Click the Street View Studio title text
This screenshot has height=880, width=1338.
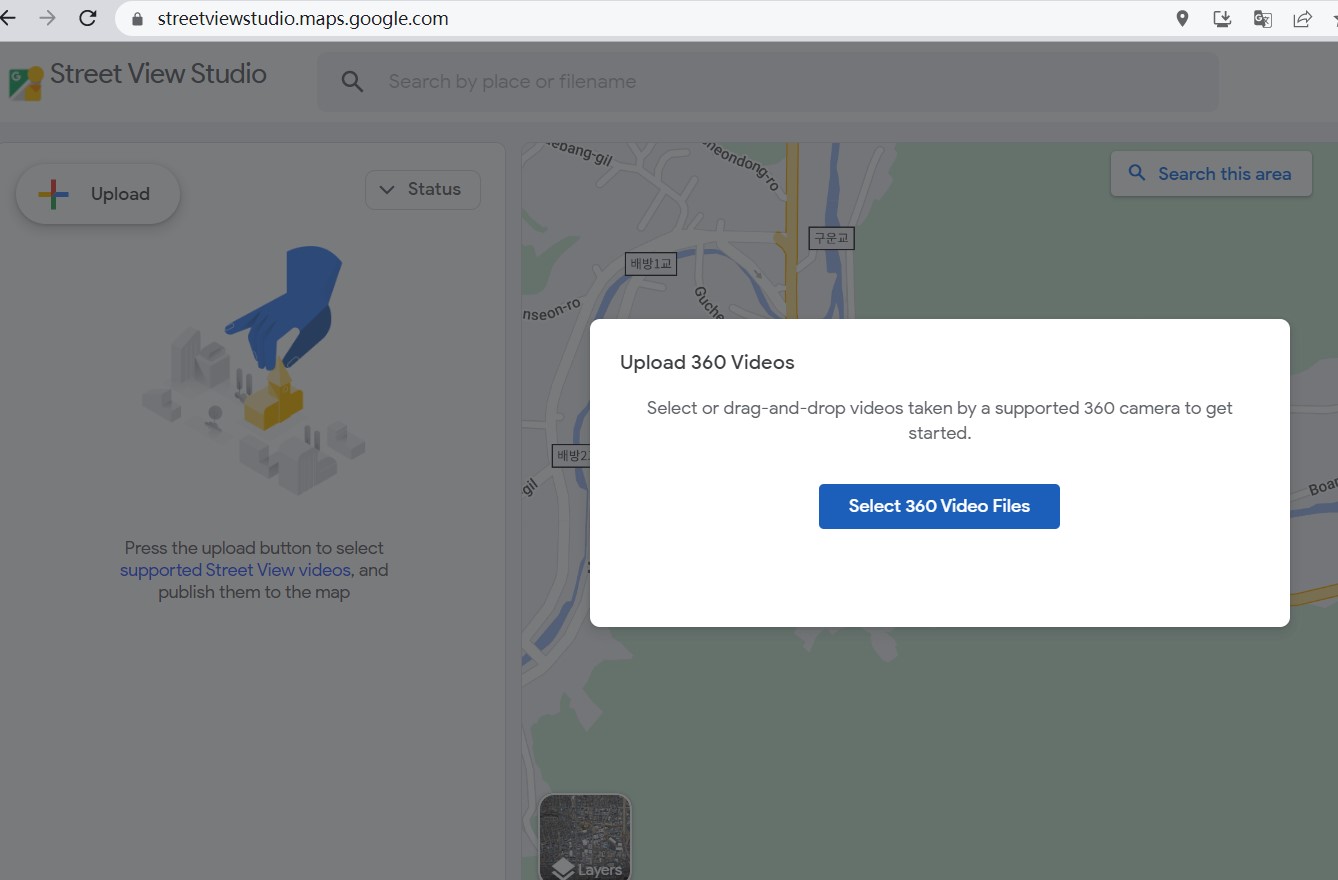(158, 74)
